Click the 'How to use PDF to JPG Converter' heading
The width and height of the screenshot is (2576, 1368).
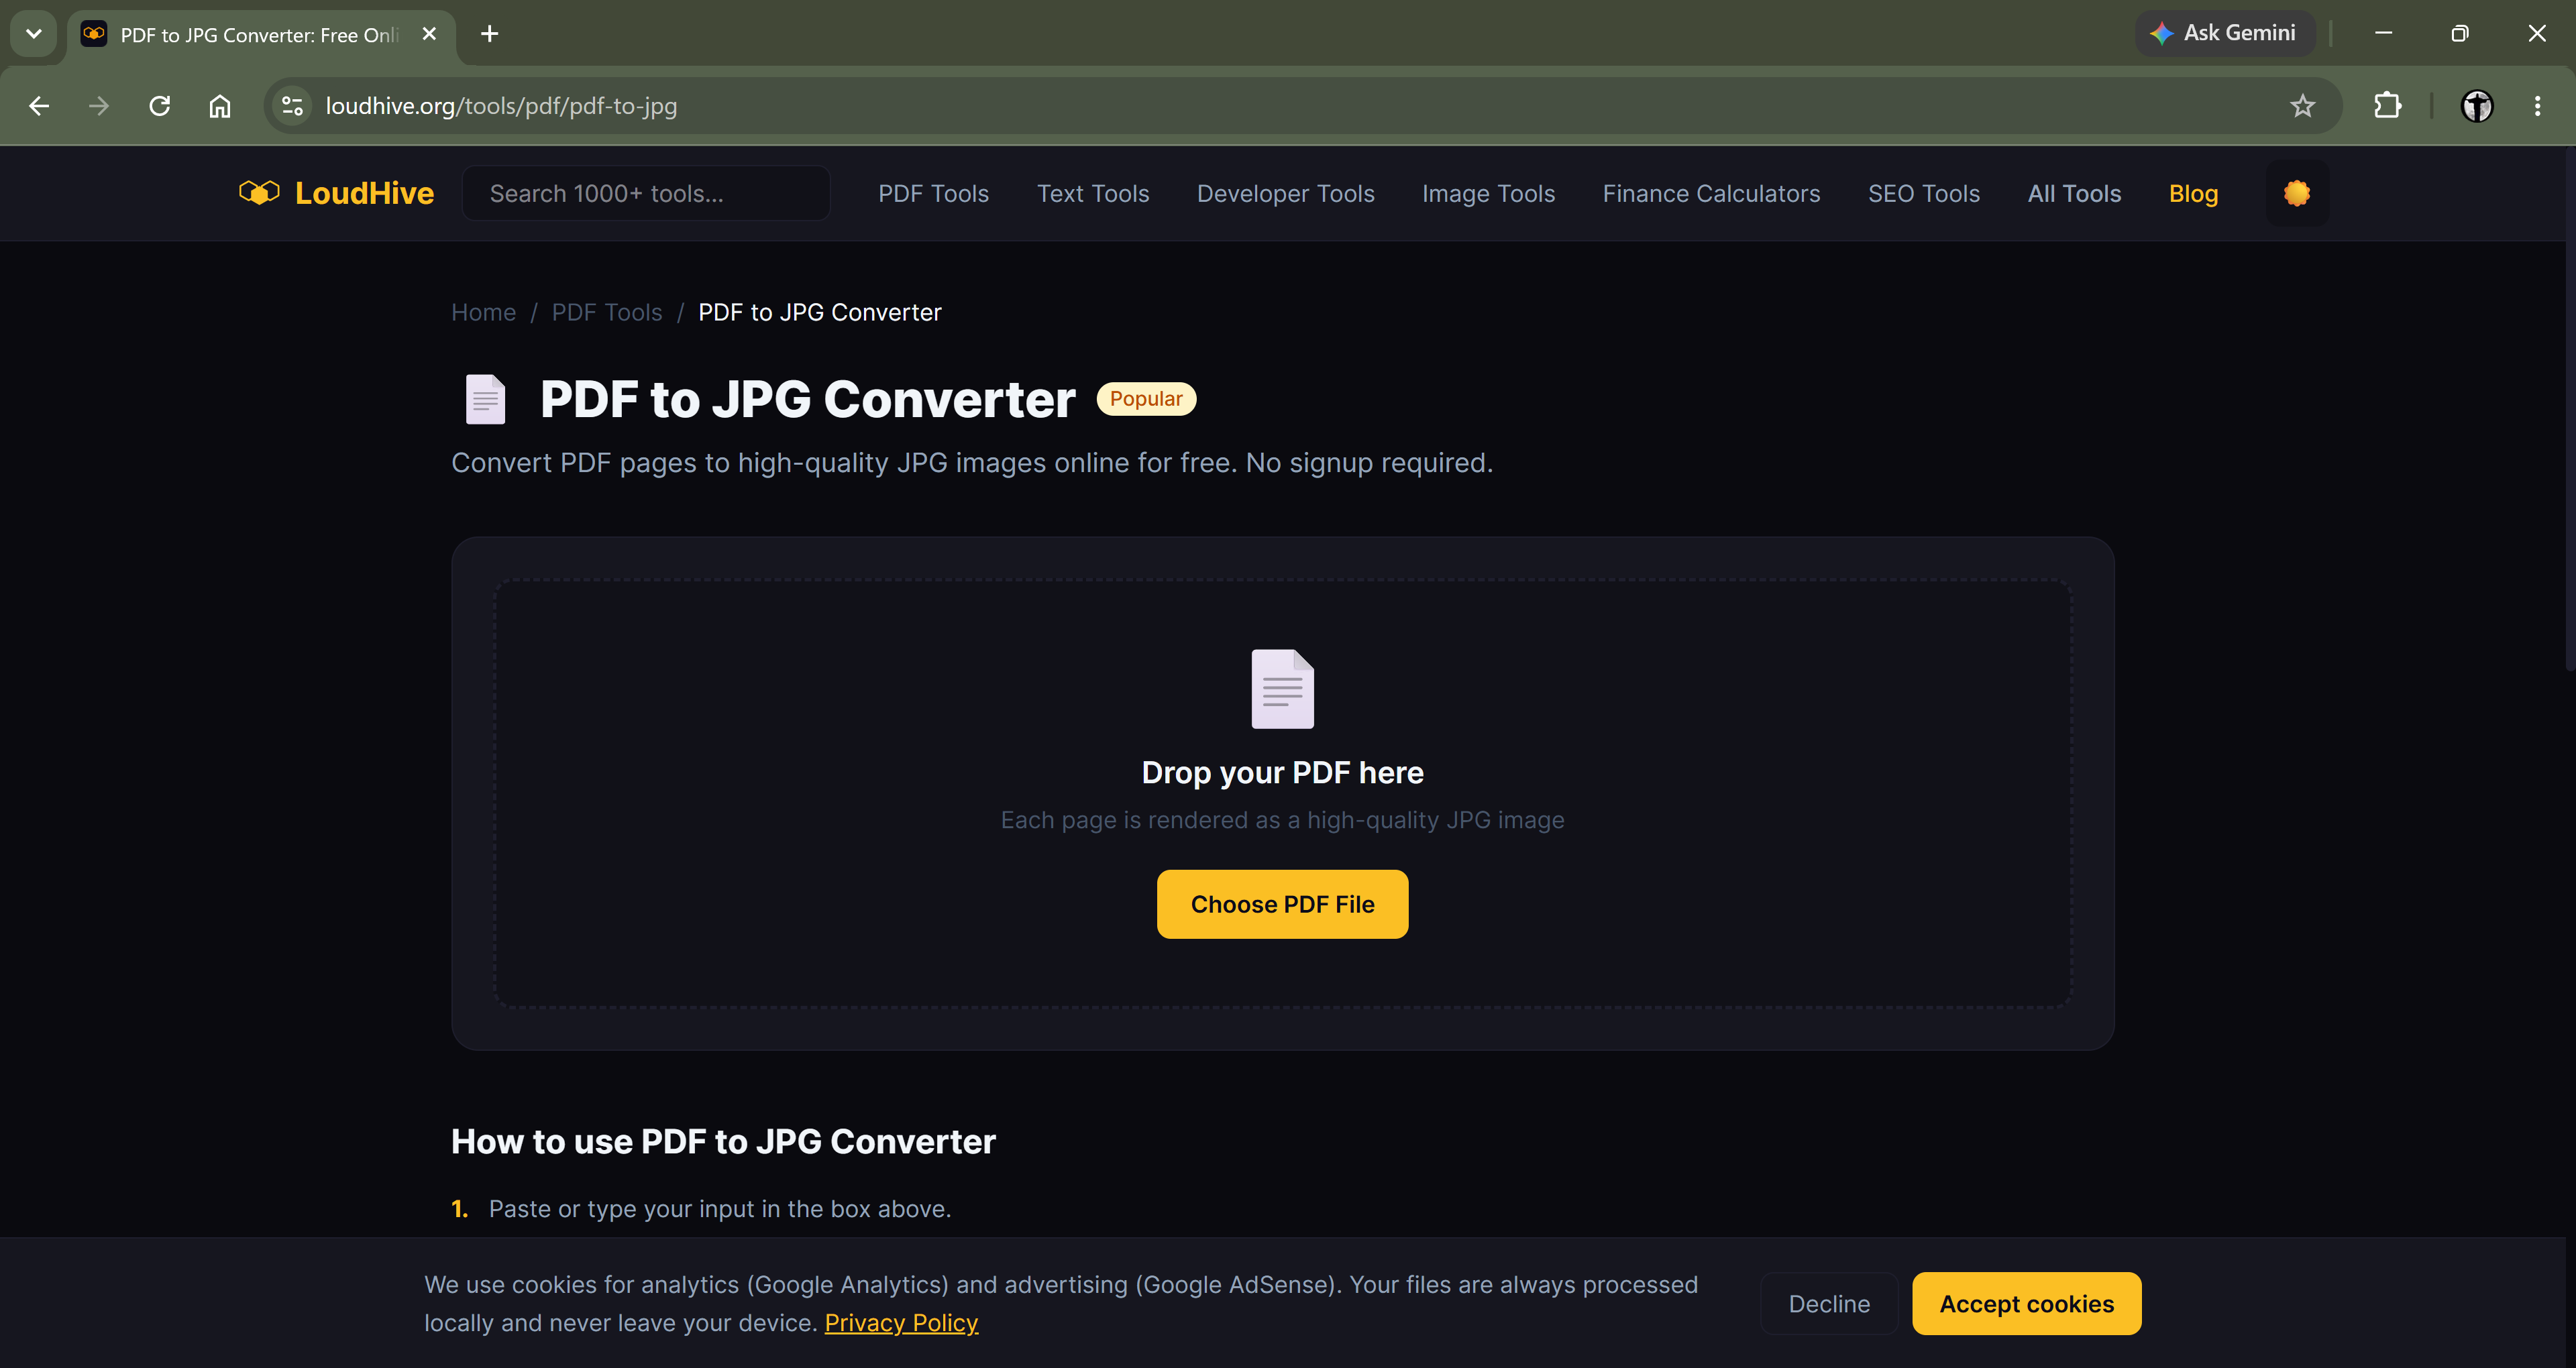click(723, 1141)
